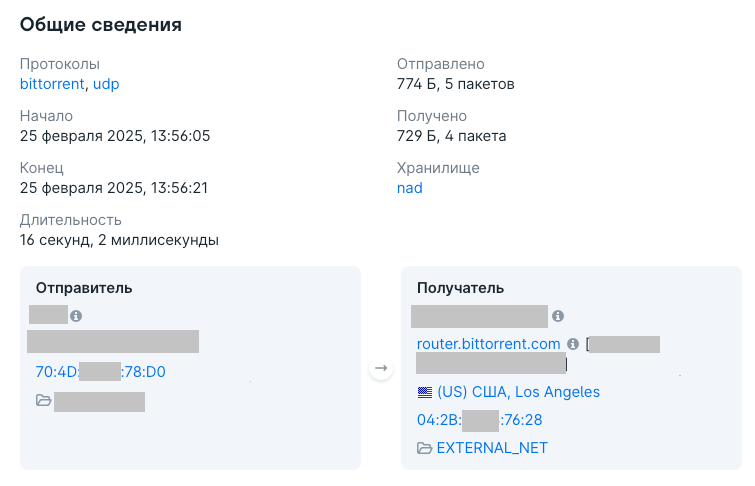This screenshot has height=486, width=755.
Task: Click the Общие сведения heading
Action: coord(101,25)
